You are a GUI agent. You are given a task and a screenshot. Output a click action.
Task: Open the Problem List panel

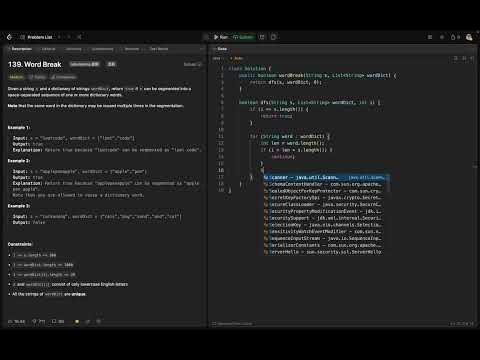(x=36, y=37)
